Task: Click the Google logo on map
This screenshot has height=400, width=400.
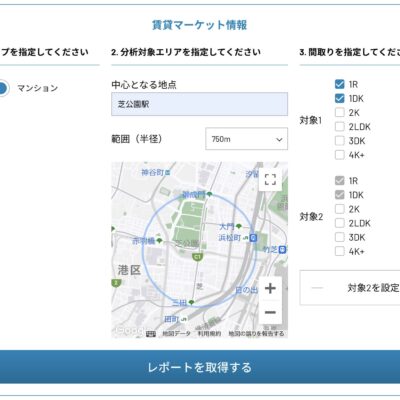Action: [x=128, y=331]
